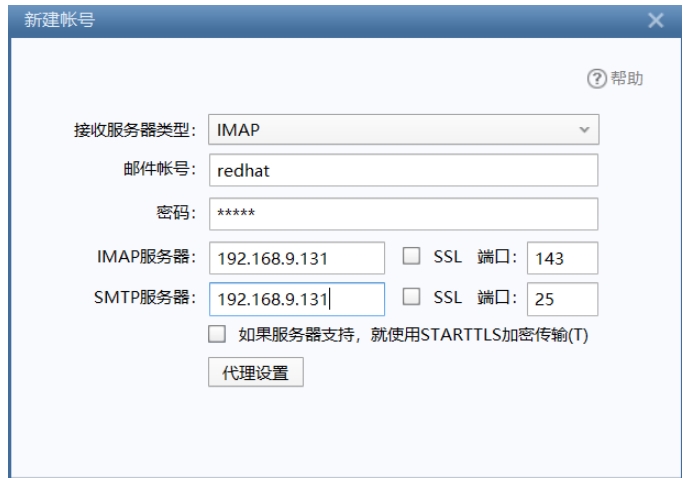Screen dimensions: 688x478
Task: Close the 新建帐号 dialog
Action: 655,20
